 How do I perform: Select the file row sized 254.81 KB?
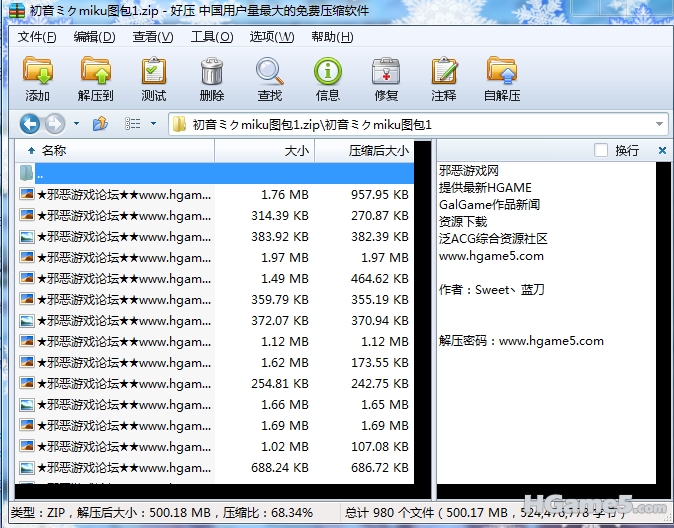(215, 384)
